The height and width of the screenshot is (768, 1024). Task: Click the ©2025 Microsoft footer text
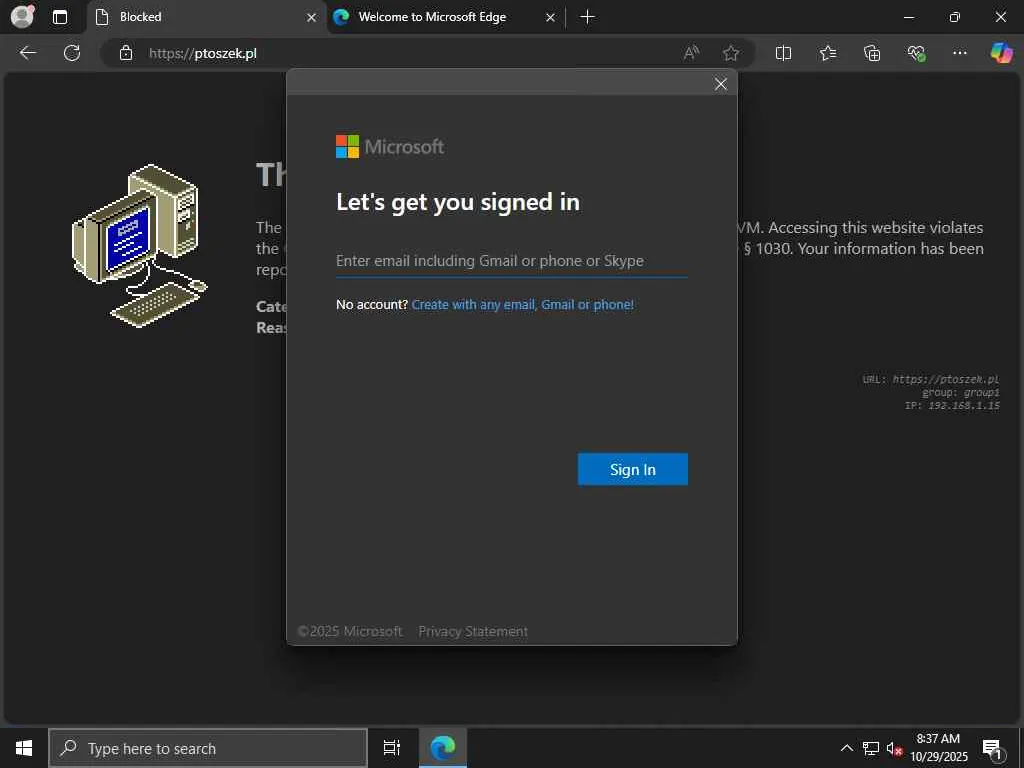pos(350,632)
